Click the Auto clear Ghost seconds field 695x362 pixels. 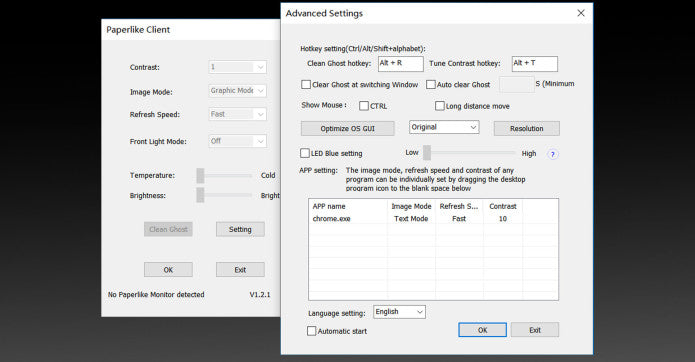[x=517, y=84]
